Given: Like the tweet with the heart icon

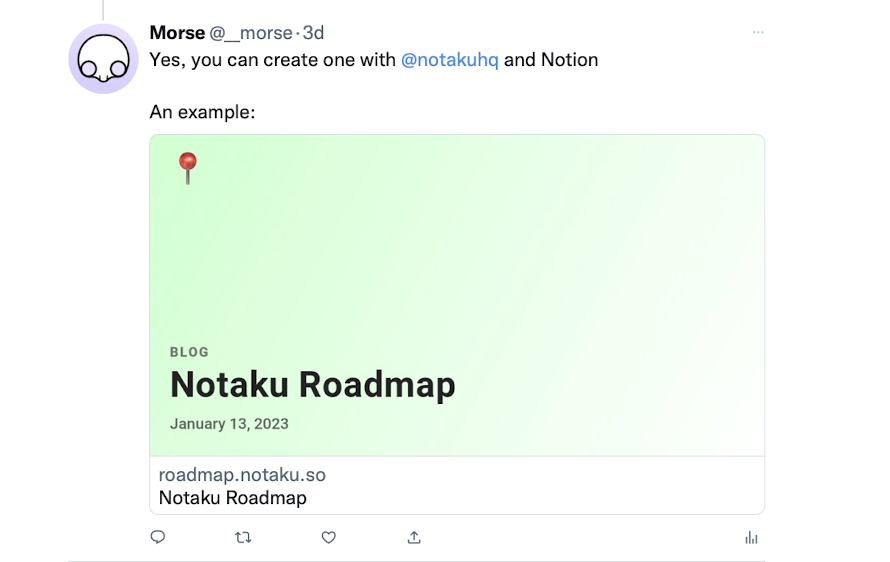Looking at the screenshot, I should click(x=329, y=537).
